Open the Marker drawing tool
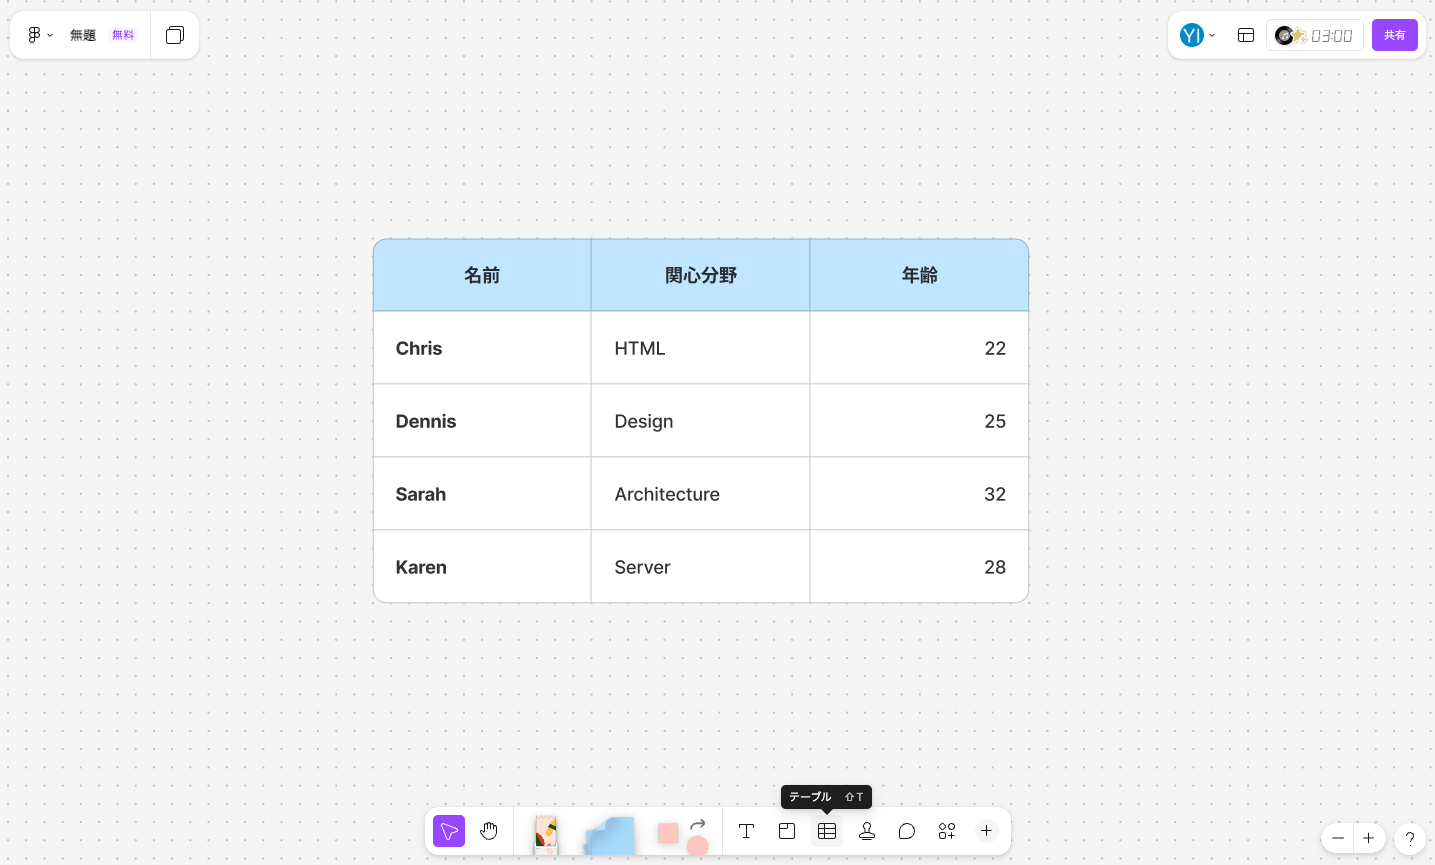The image size is (1435, 865). tap(544, 831)
